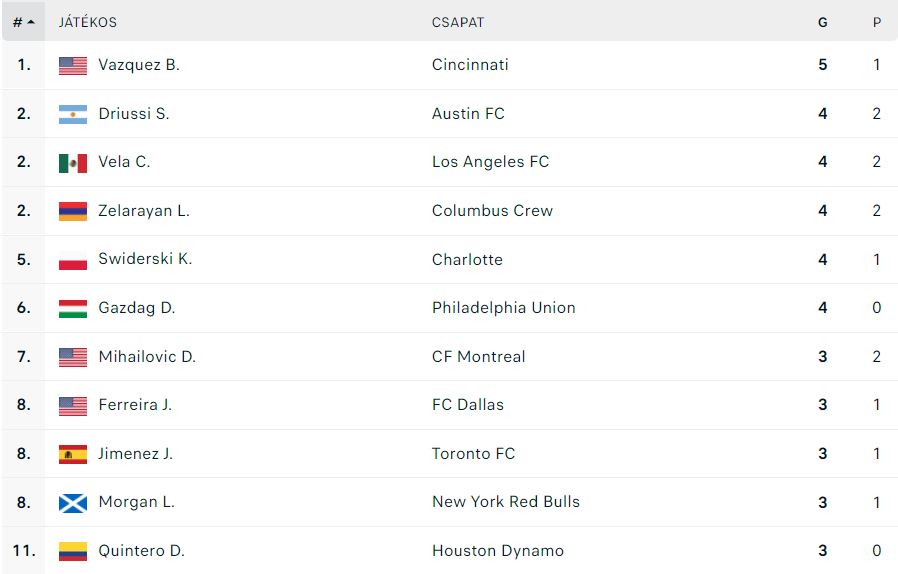Click the Scotland flag next to Morgan L.
The width and height of the screenshot is (898, 574).
73,503
